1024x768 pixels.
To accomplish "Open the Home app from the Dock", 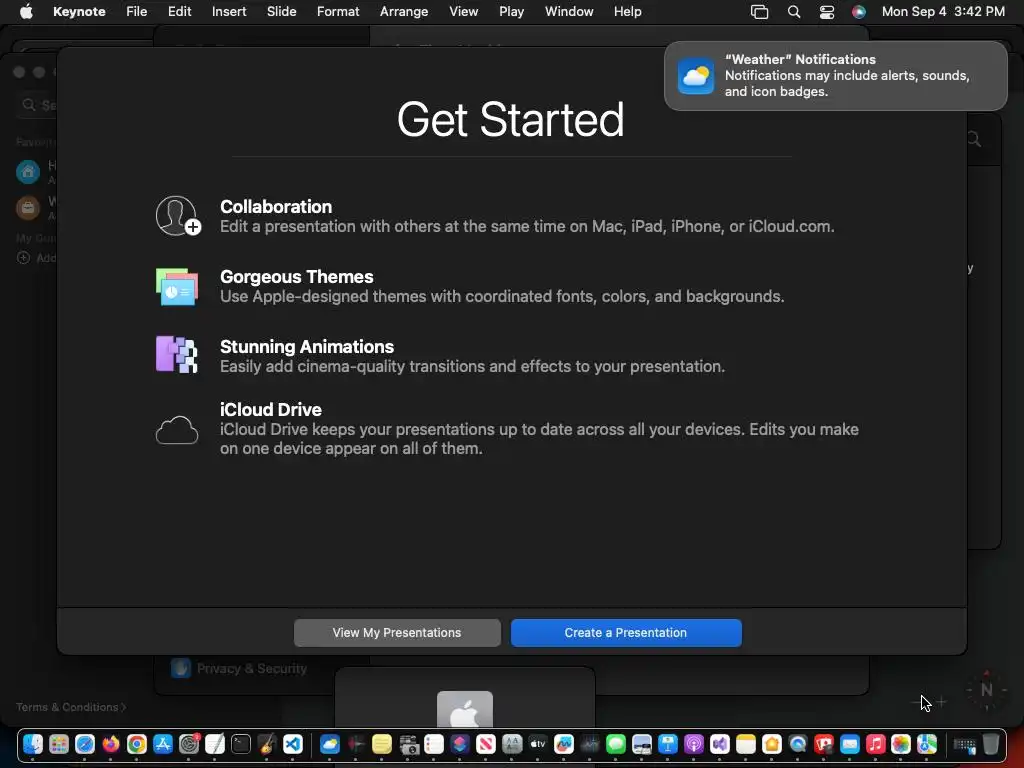I will (x=772, y=744).
